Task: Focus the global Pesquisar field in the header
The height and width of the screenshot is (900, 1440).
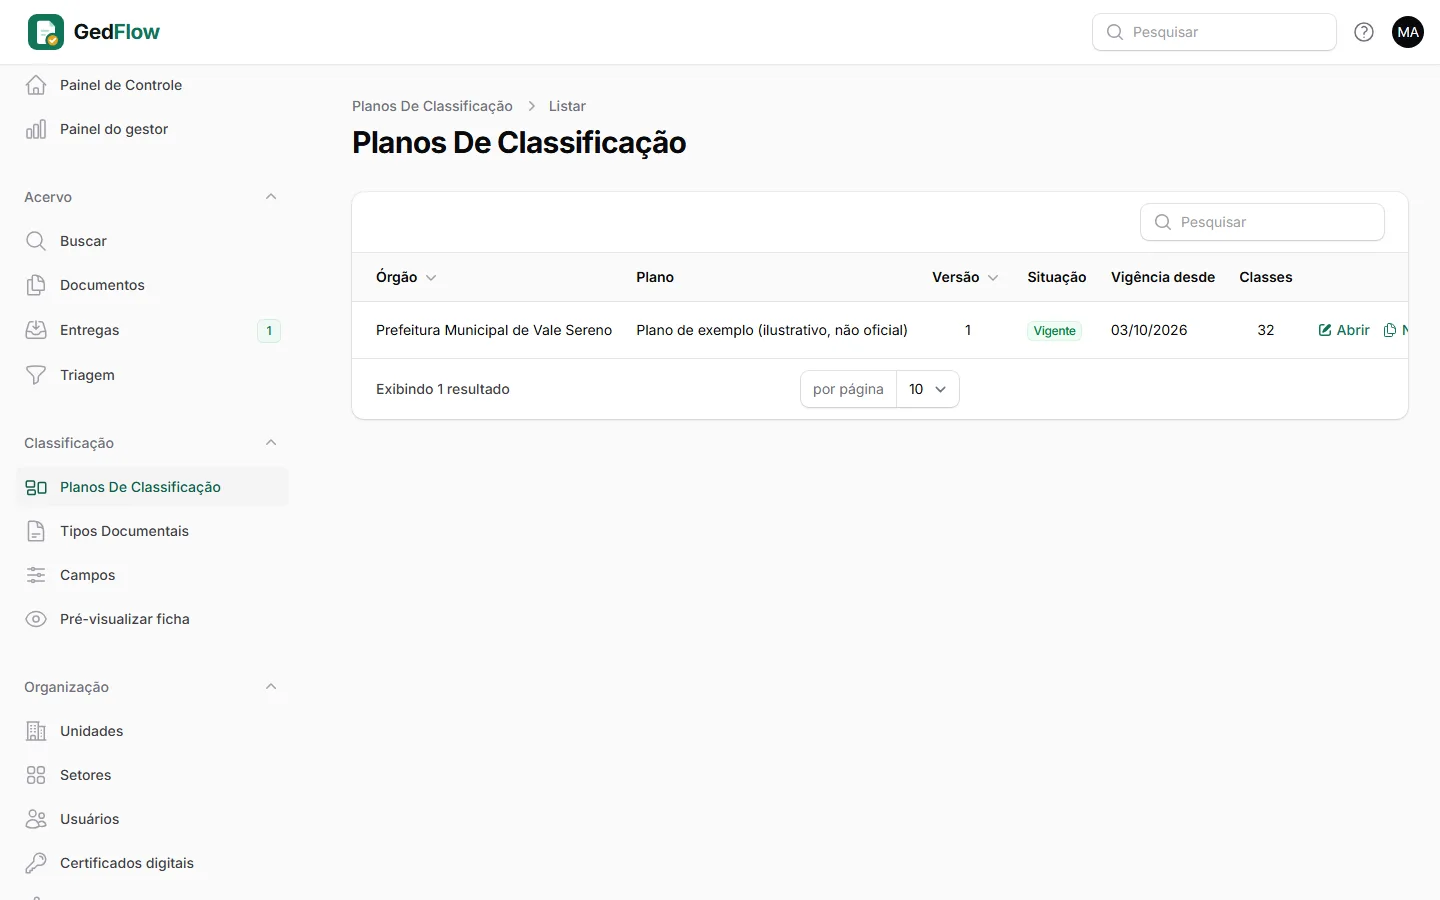Action: pos(1214,32)
